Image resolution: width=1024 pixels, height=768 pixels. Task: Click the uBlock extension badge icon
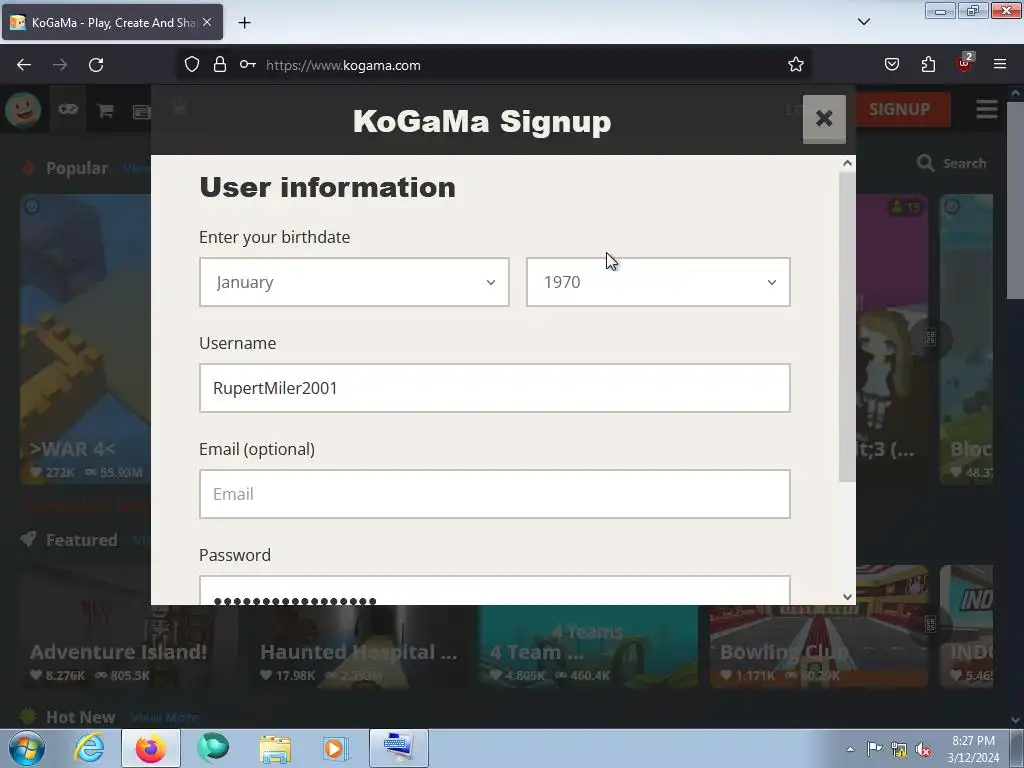click(x=965, y=63)
